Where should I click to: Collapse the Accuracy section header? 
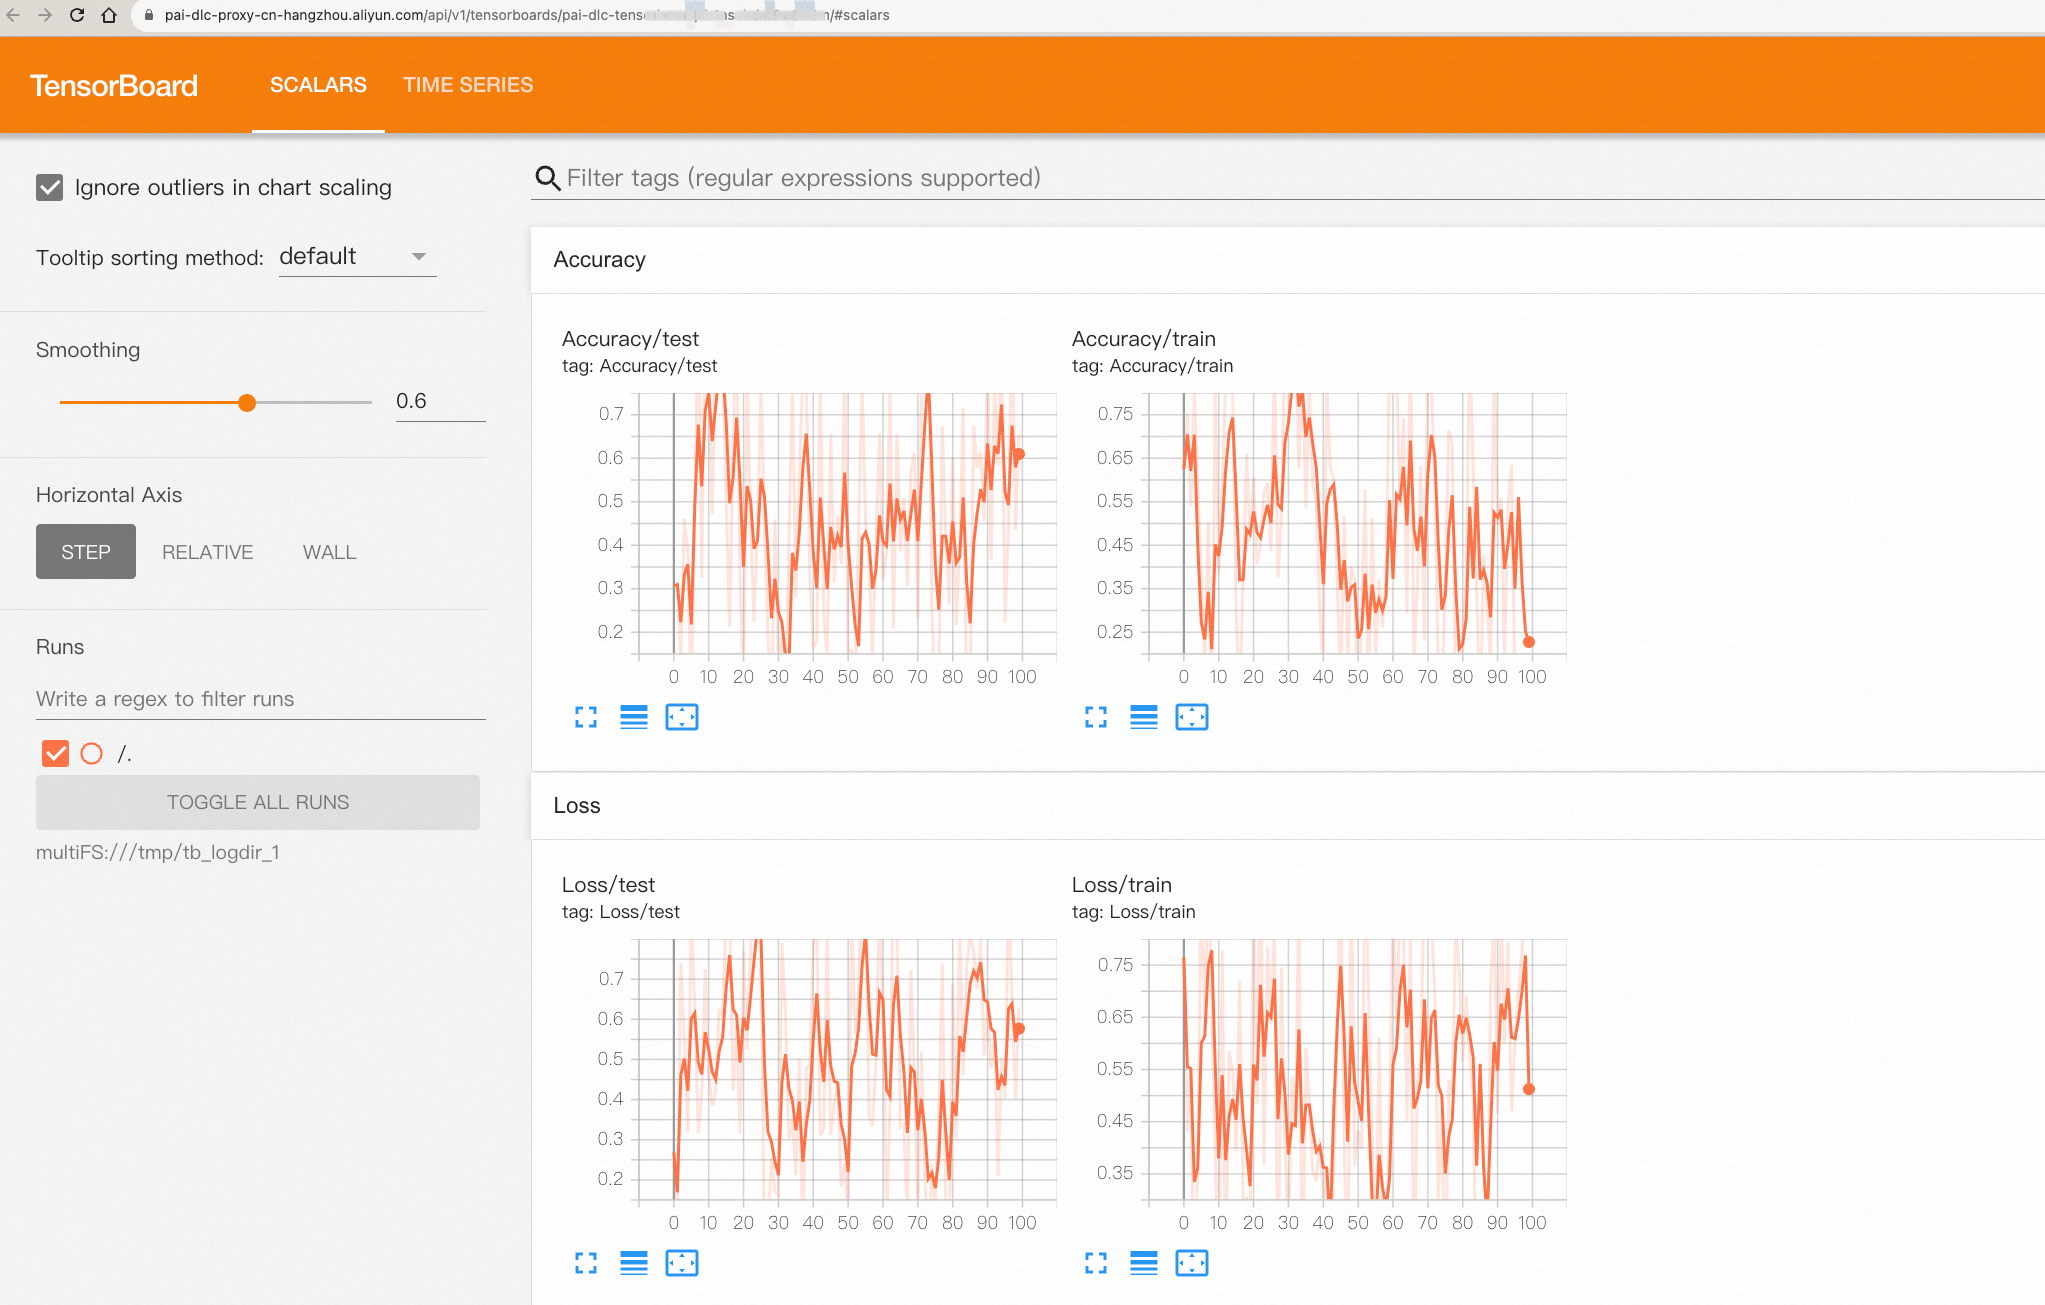point(1288,260)
